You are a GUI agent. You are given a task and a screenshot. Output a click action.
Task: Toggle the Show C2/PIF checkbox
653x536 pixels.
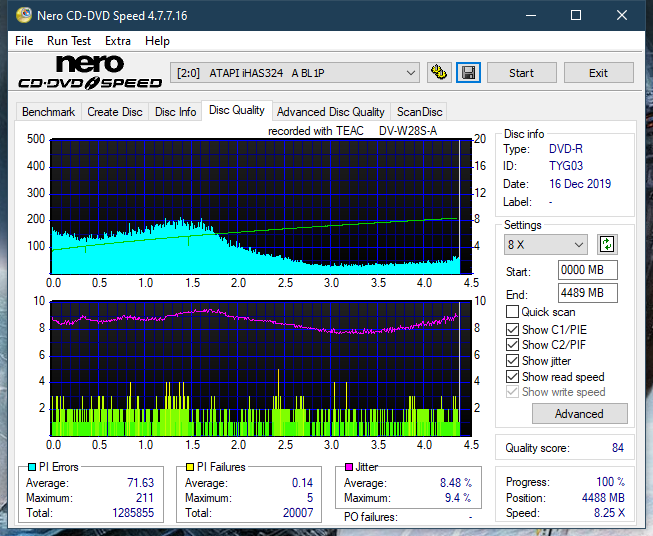(512, 345)
